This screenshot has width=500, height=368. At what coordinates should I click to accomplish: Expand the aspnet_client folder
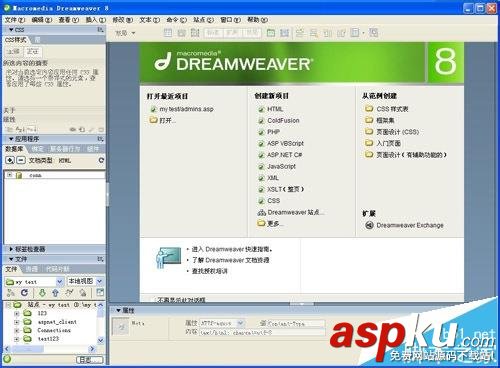click(17, 322)
